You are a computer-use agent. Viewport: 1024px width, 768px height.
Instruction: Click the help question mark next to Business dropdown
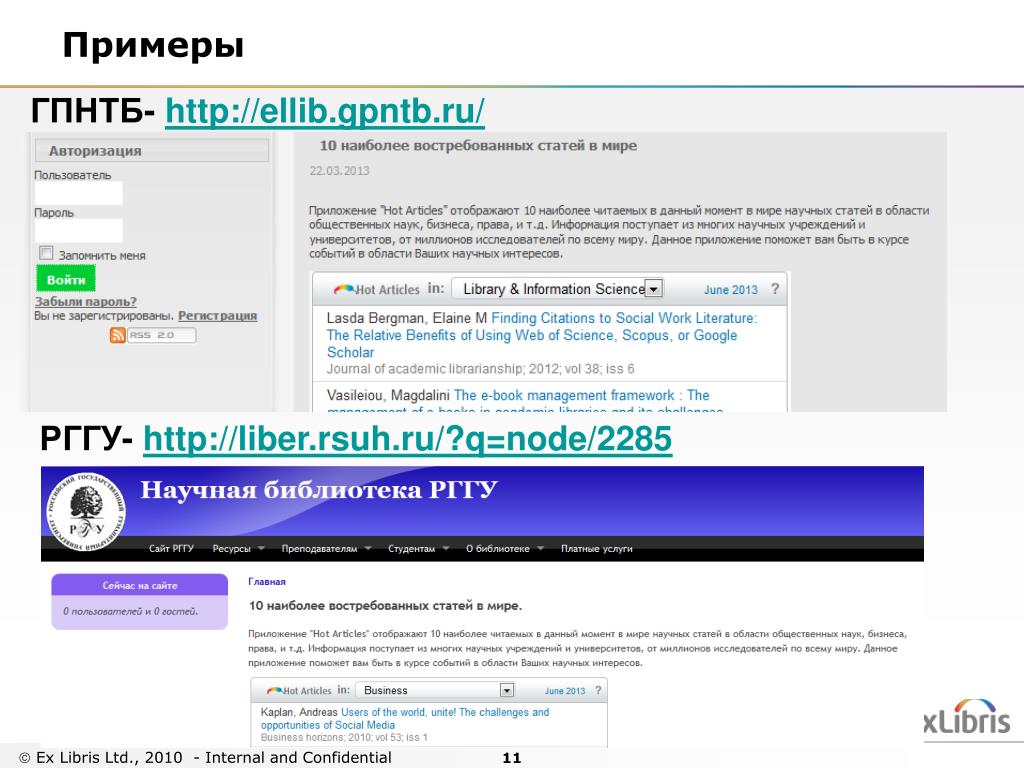(598, 690)
